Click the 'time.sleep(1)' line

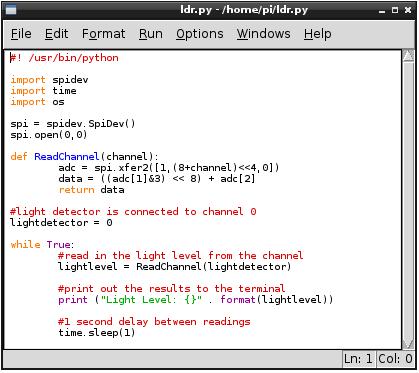[x=97, y=333]
